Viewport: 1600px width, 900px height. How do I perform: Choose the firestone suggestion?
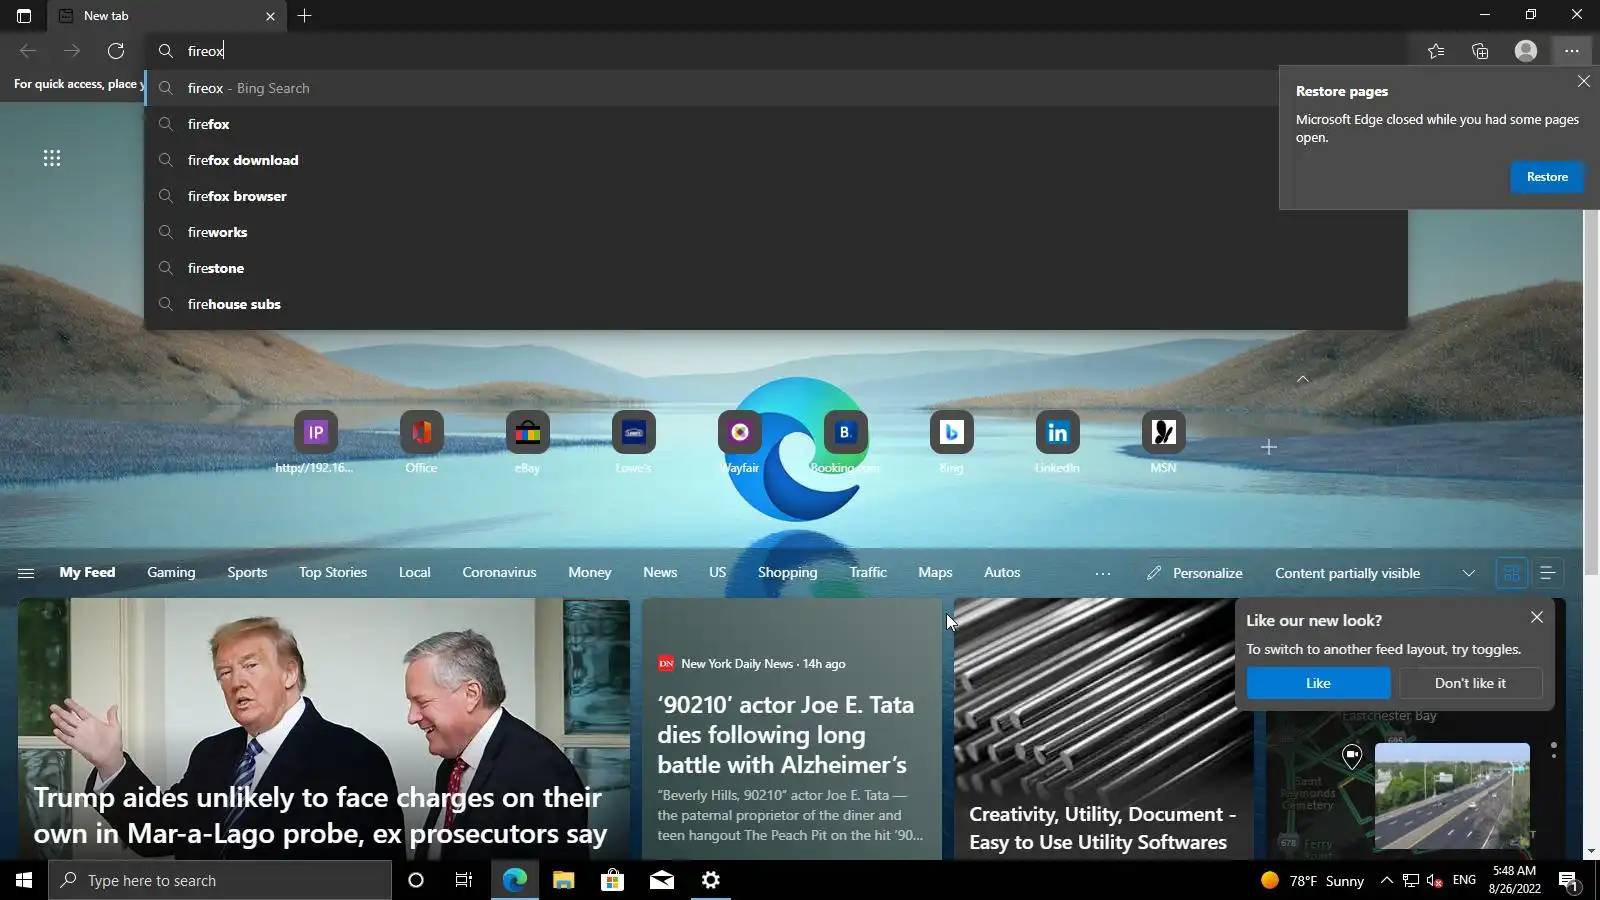pyautogui.click(x=776, y=268)
